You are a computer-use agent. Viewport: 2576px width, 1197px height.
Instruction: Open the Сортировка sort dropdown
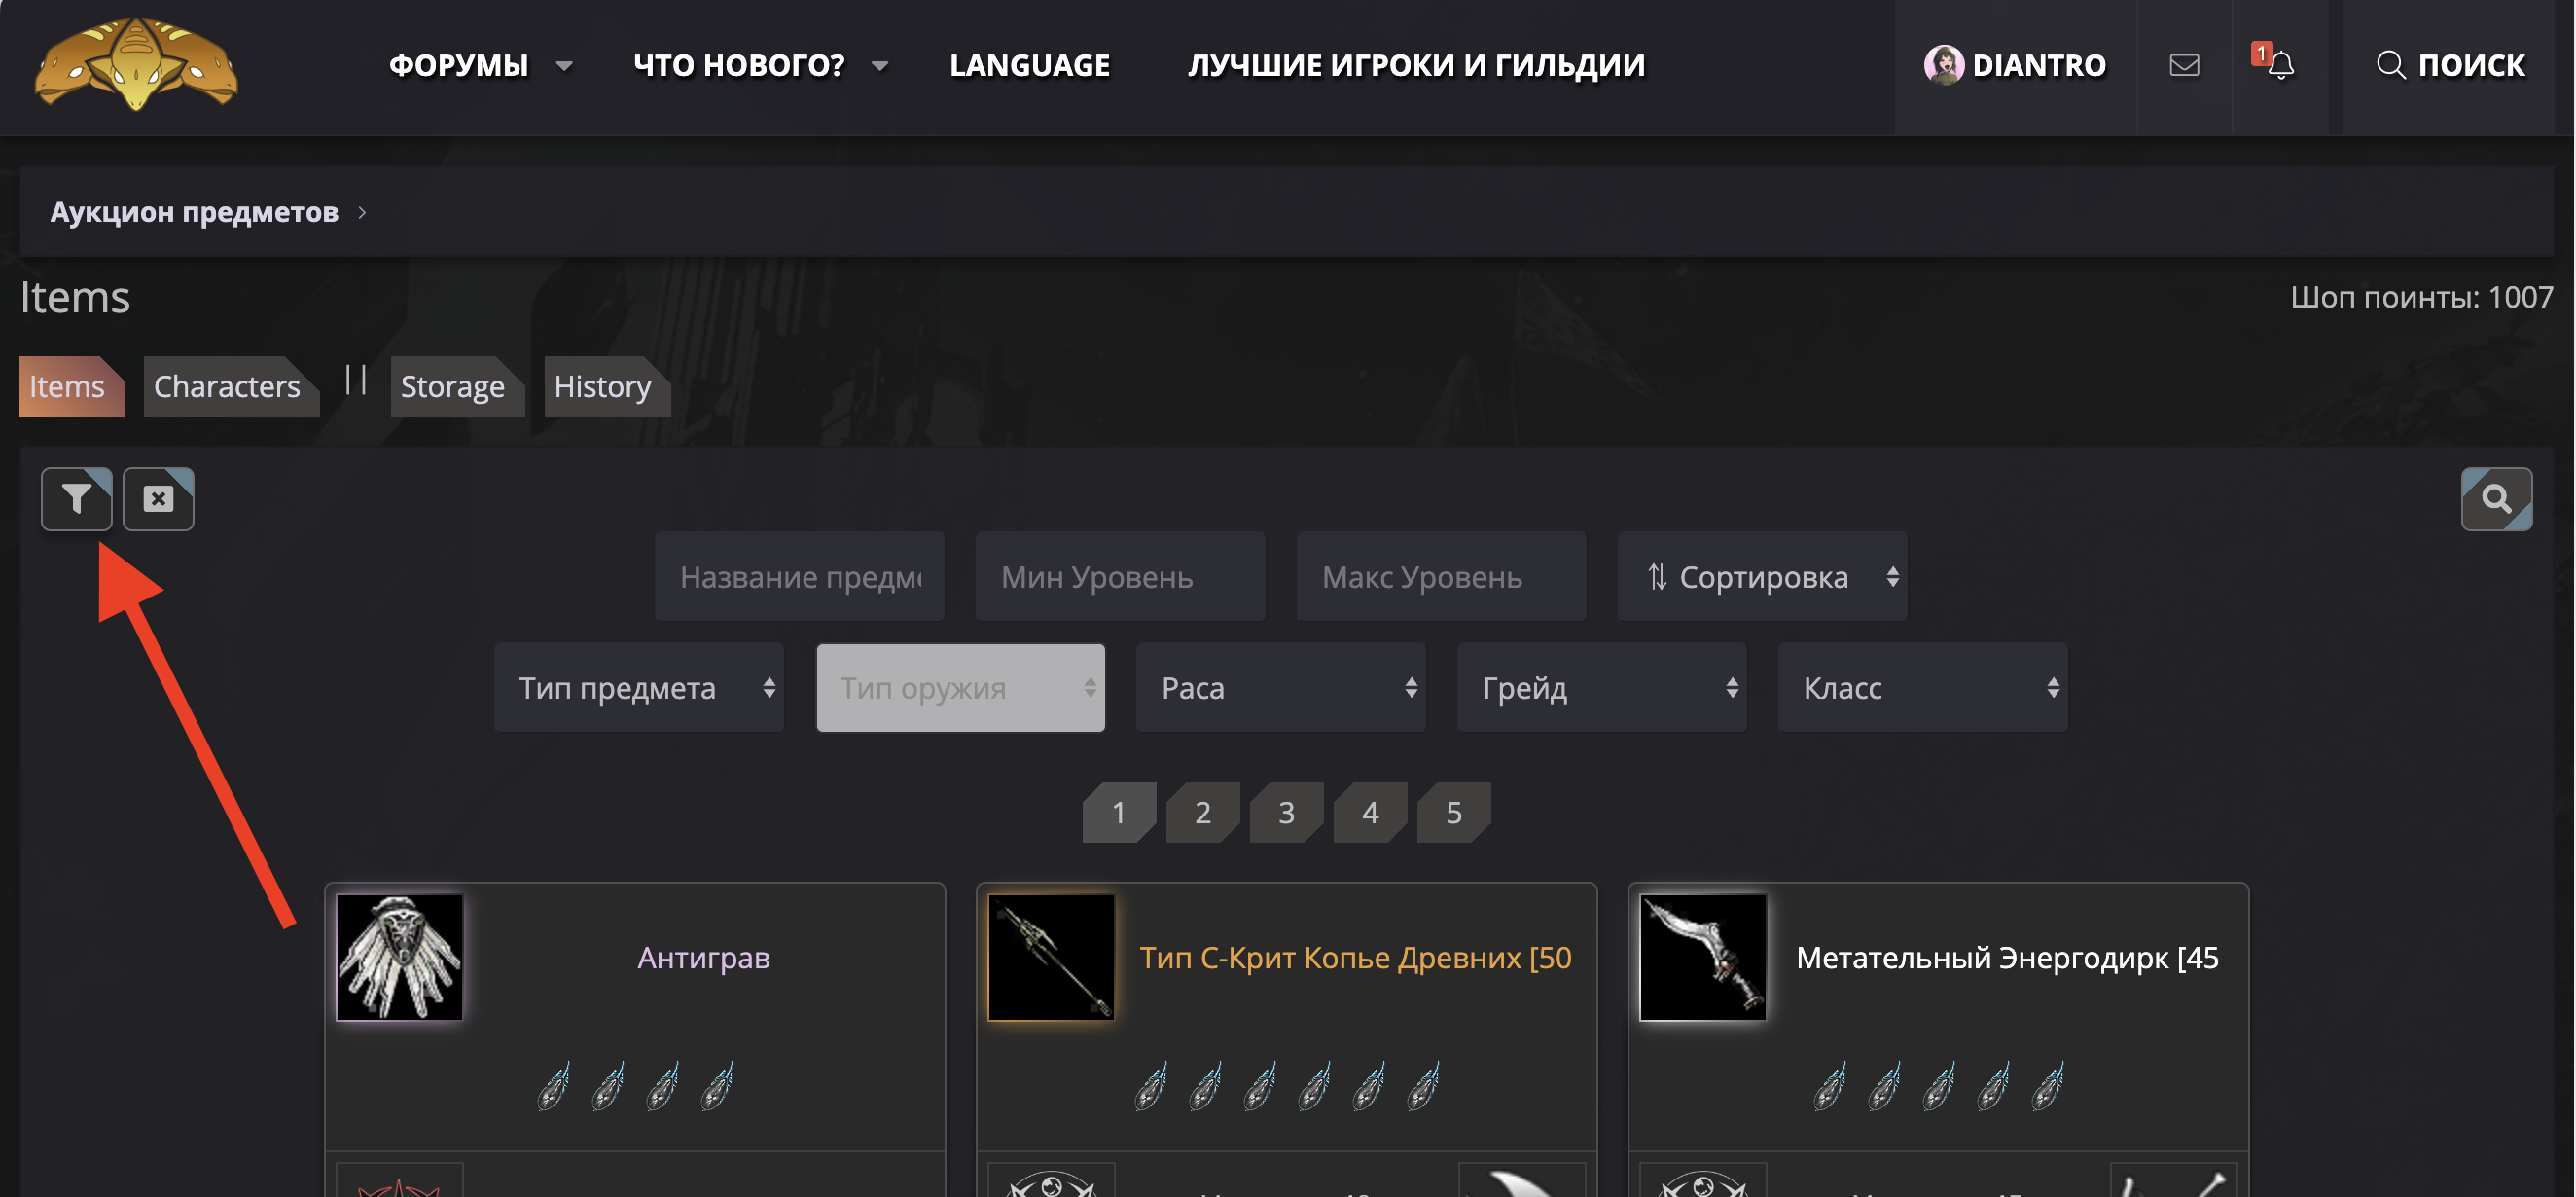[x=1761, y=577]
